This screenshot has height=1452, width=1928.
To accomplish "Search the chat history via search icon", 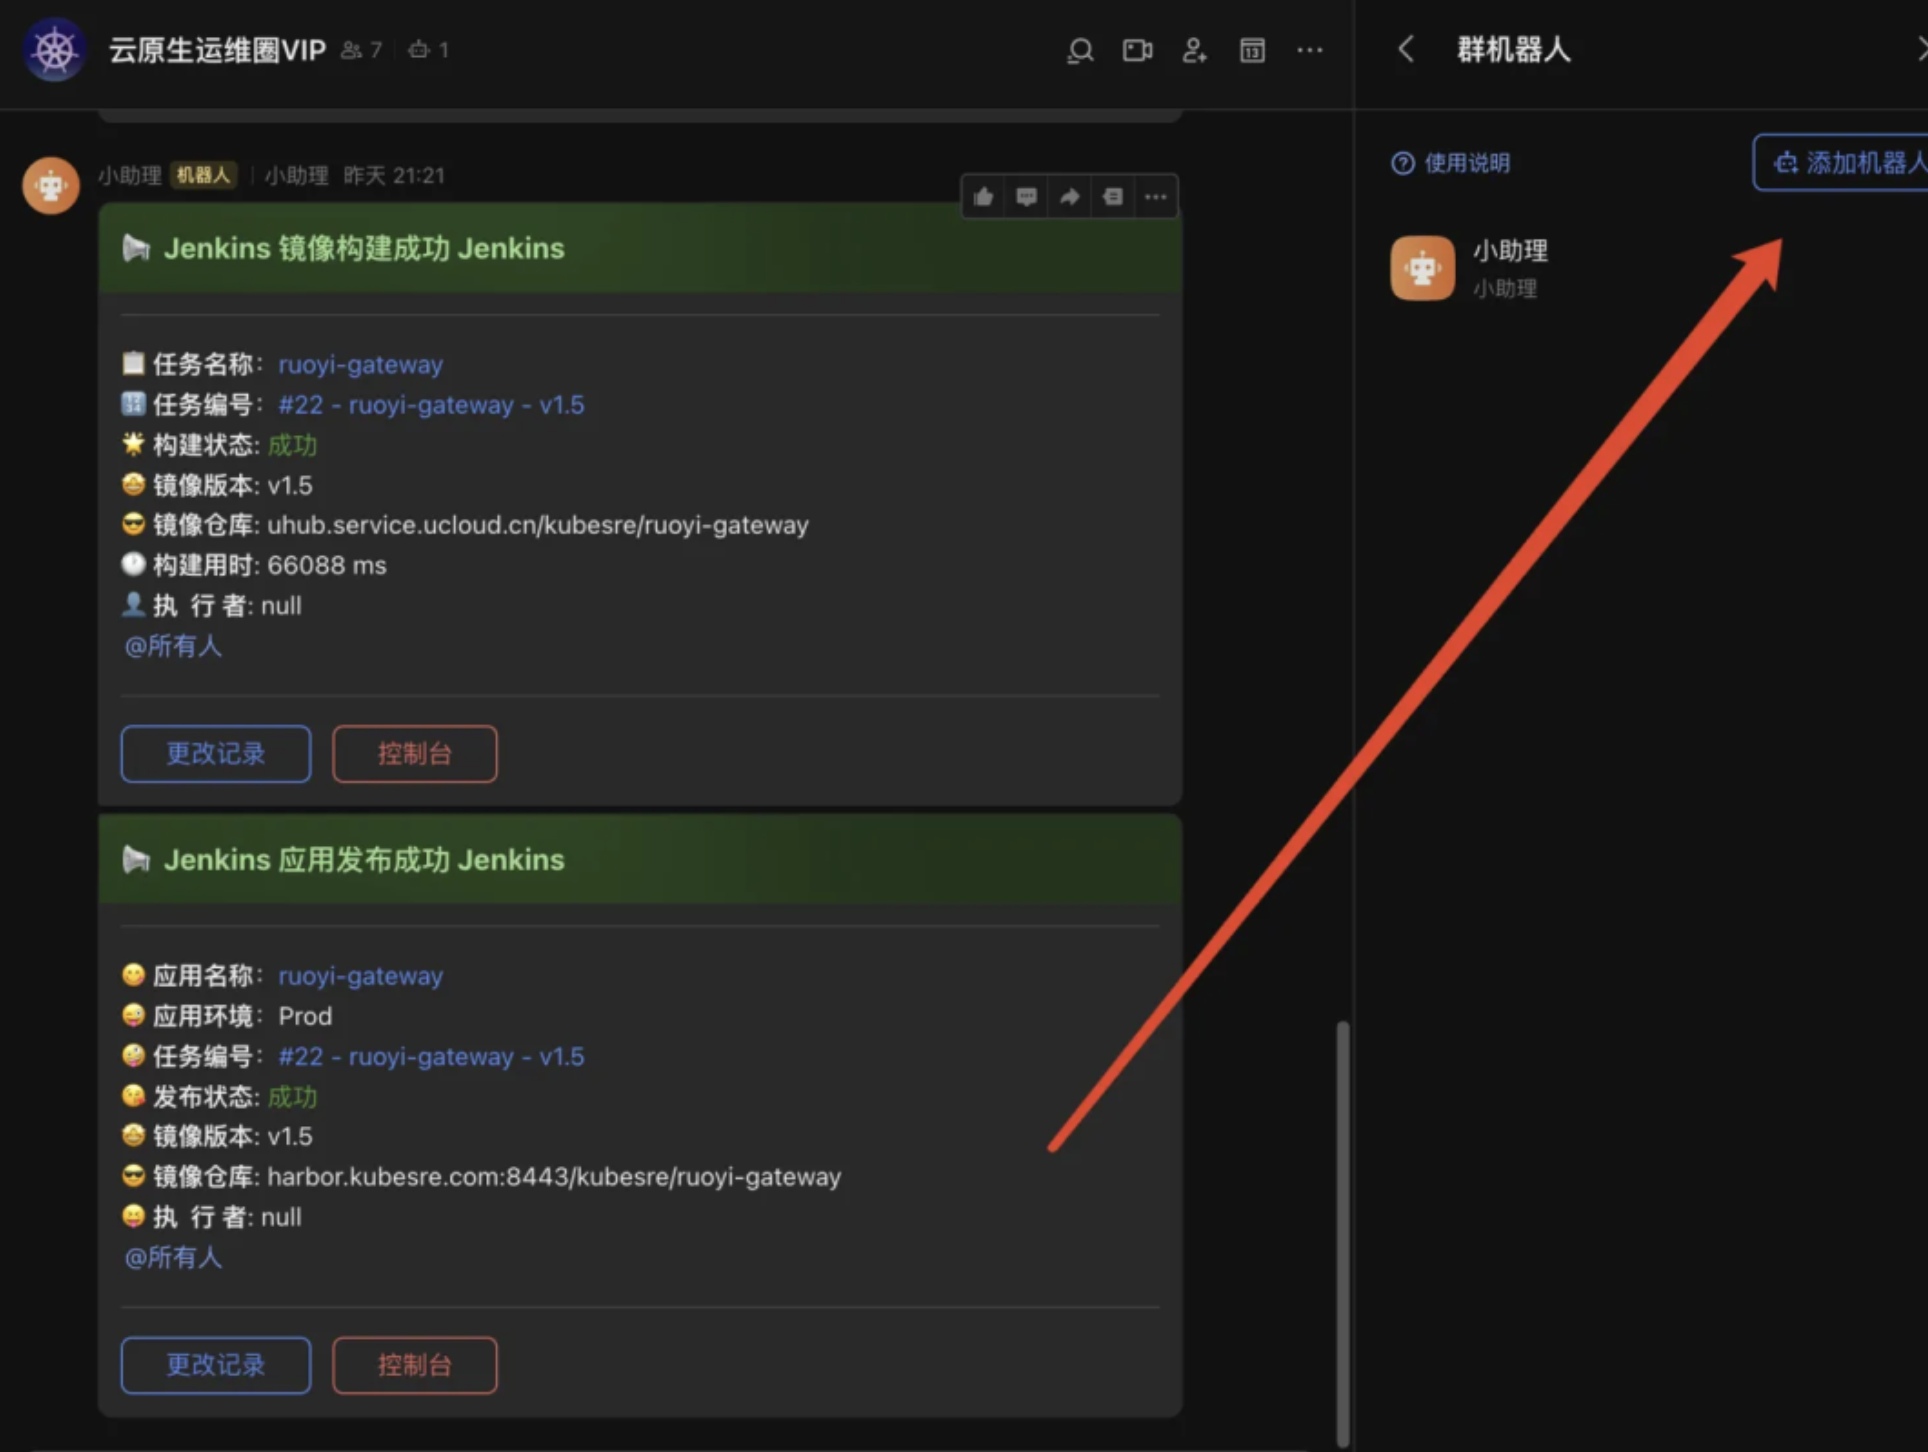I will [x=1080, y=50].
